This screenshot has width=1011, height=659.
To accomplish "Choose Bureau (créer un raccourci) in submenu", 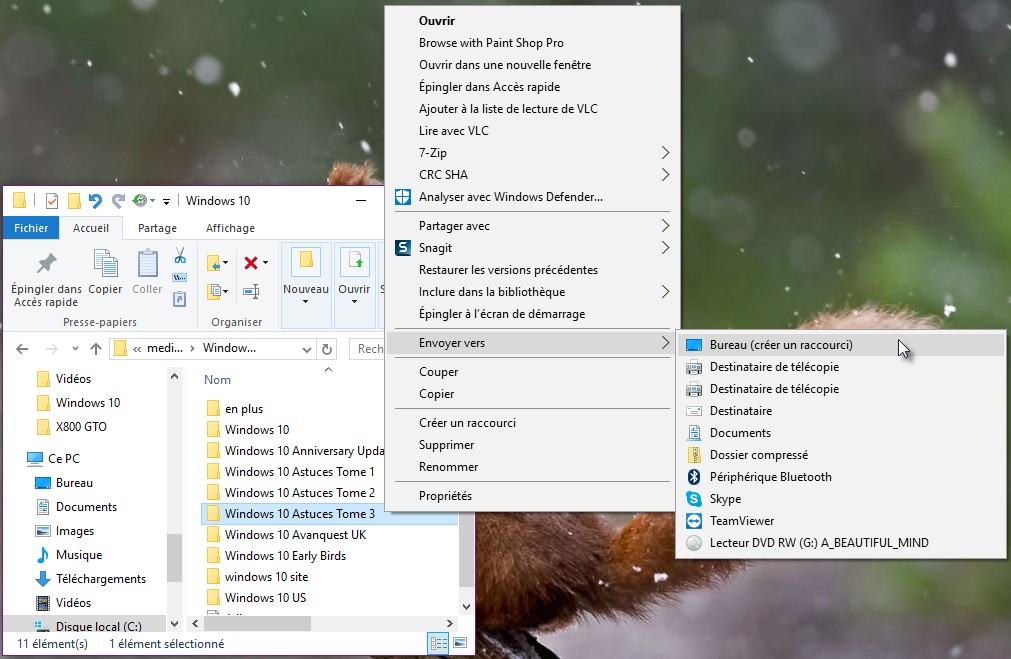I will click(781, 345).
